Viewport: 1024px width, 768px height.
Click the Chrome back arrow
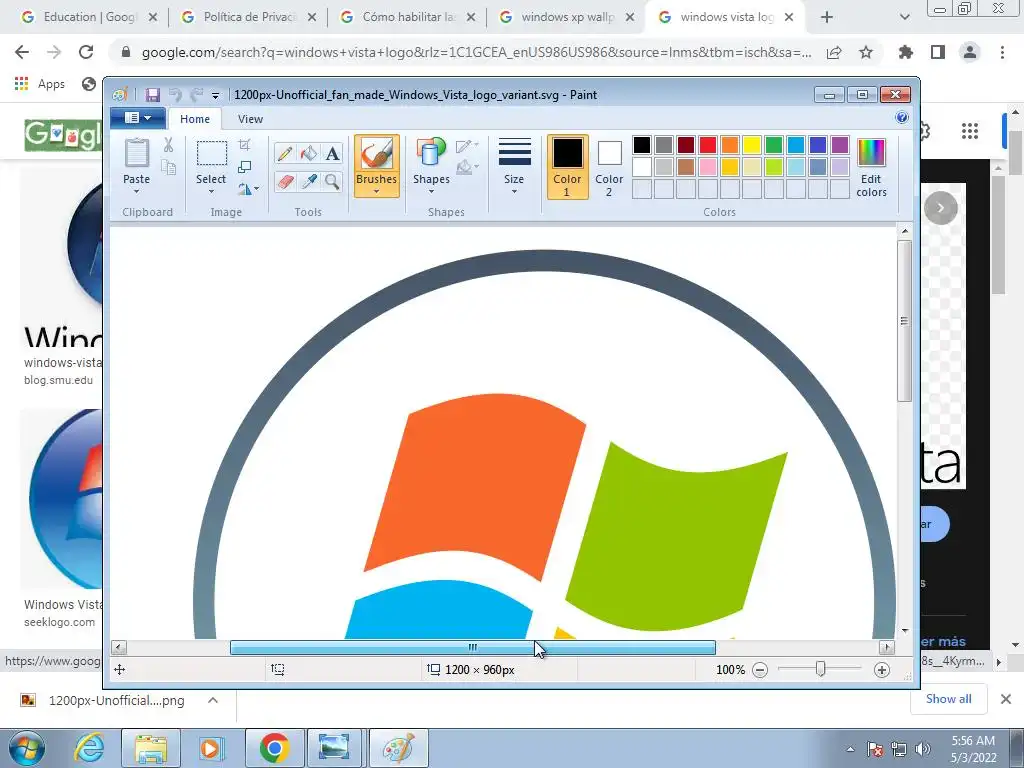tap(22, 52)
